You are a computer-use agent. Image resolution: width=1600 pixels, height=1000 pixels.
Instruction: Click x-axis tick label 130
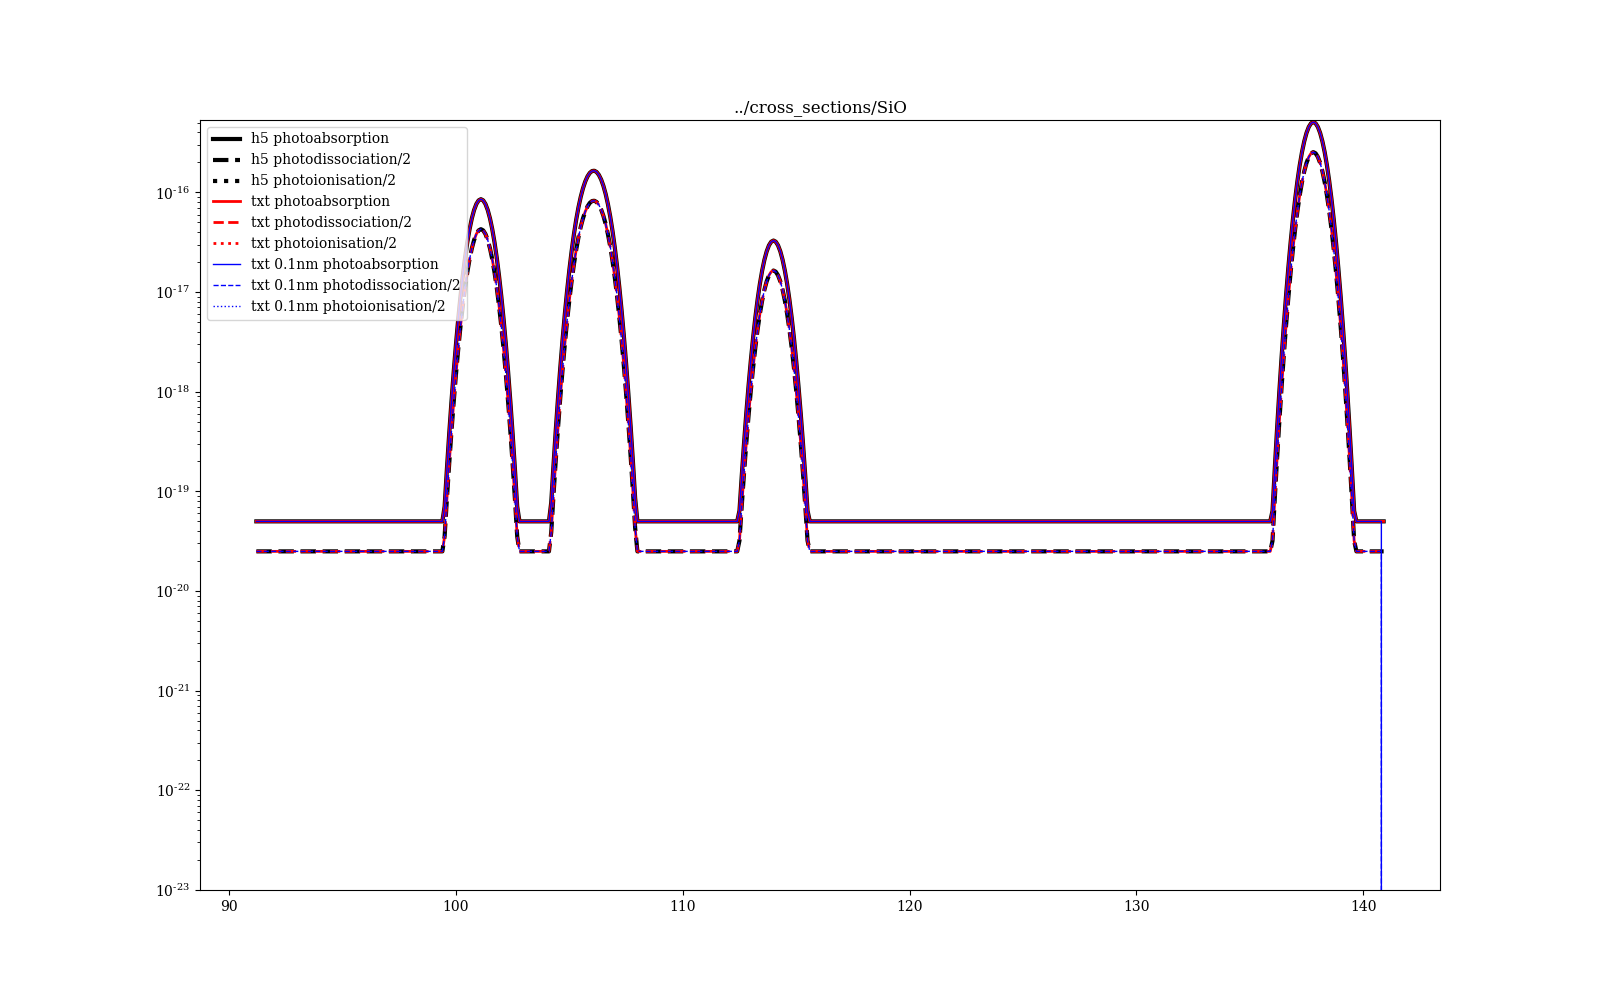point(1137,906)
